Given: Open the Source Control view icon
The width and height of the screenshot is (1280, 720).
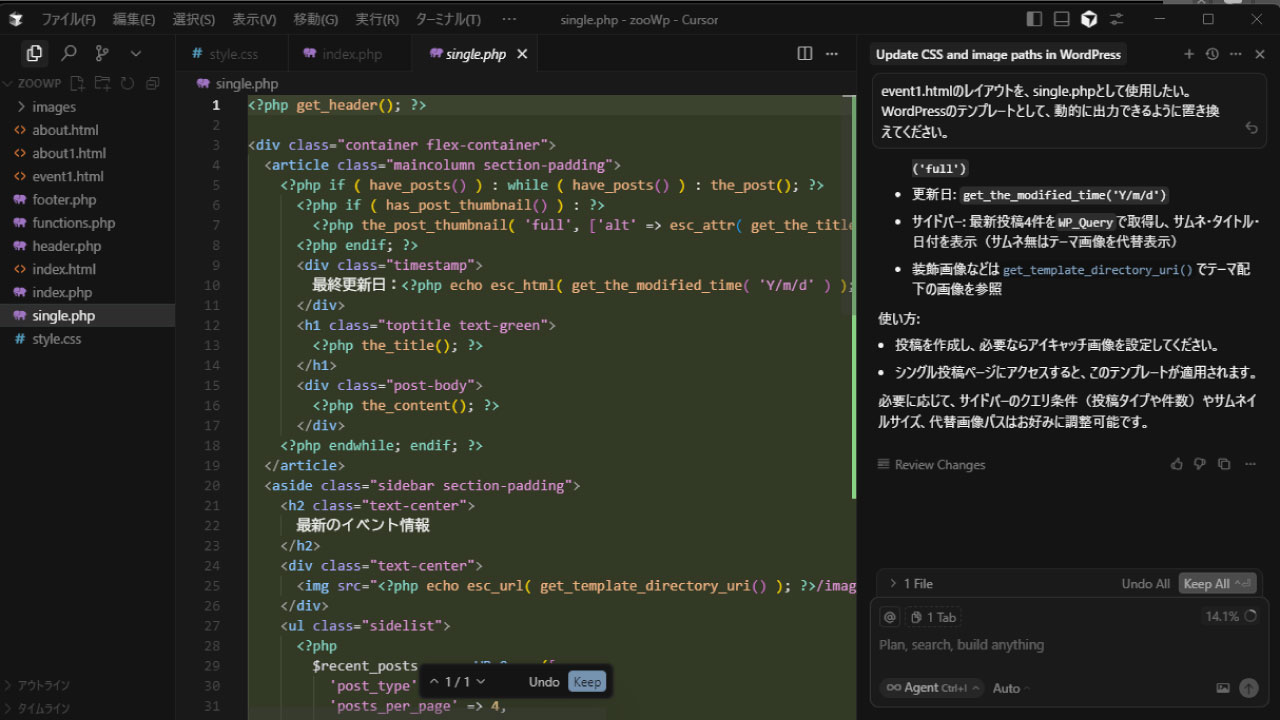Looking at the screenshot, I should [102, 53].
